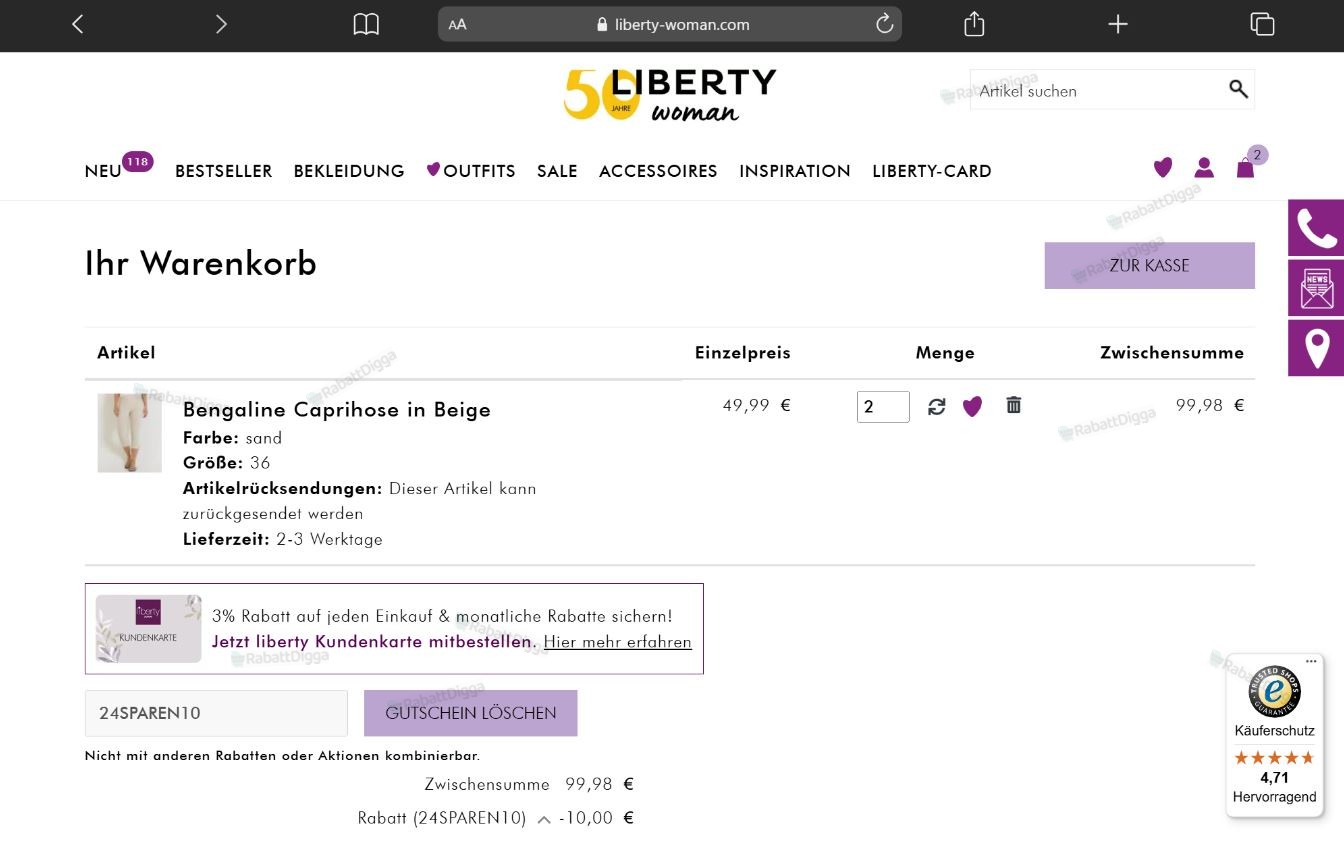
Task: Click the Liberty Woman logo
Action: click(x=670, y=95)
